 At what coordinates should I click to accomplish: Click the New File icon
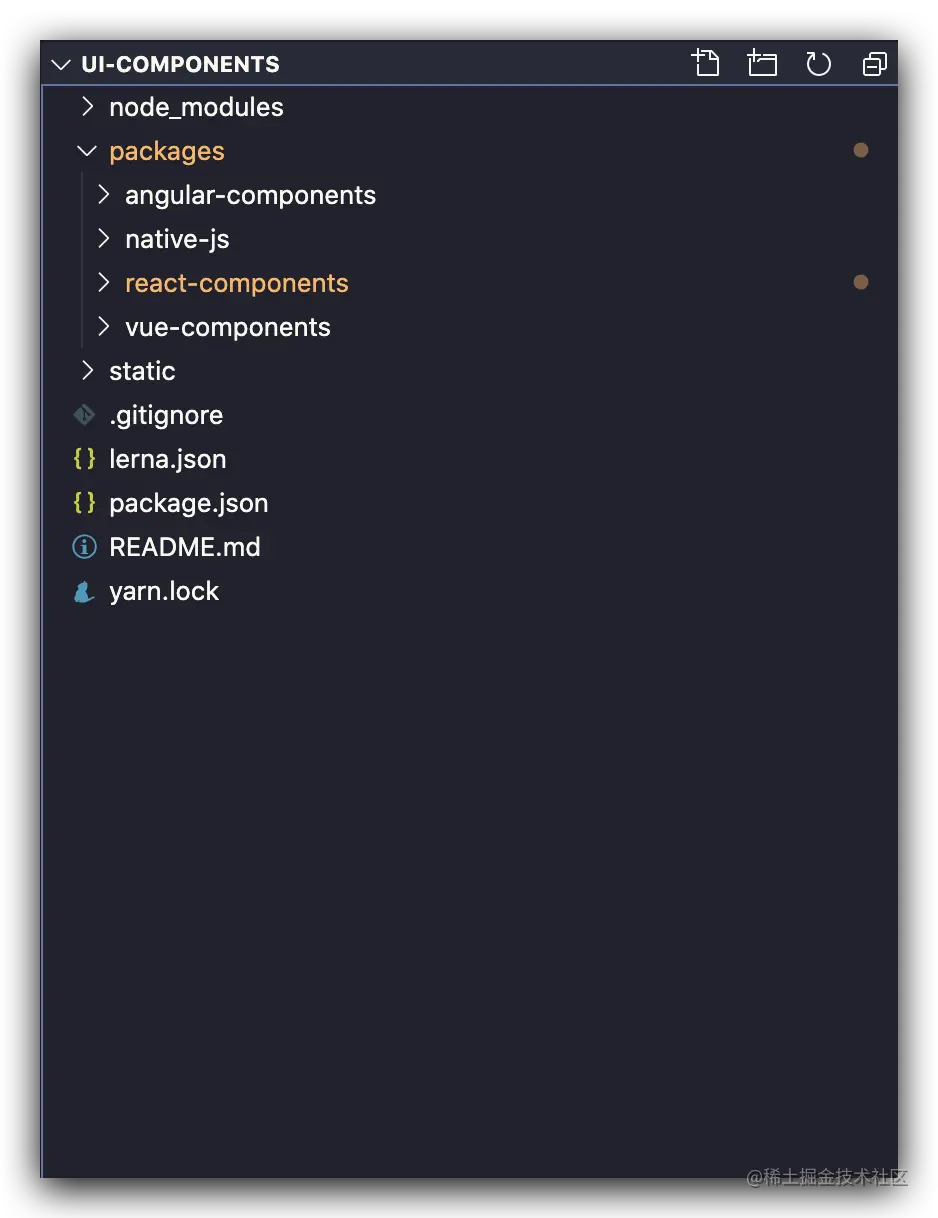(706, 64)
